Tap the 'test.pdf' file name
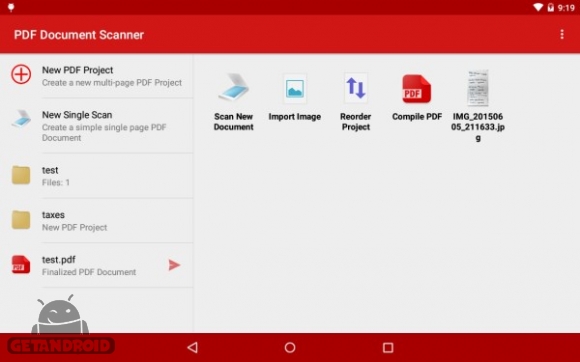 click(58, 260)
